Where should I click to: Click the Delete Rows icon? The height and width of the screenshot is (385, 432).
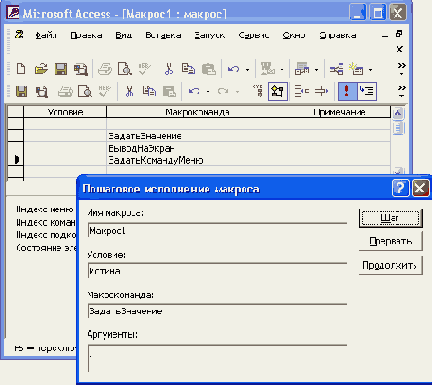click(322, 91)
